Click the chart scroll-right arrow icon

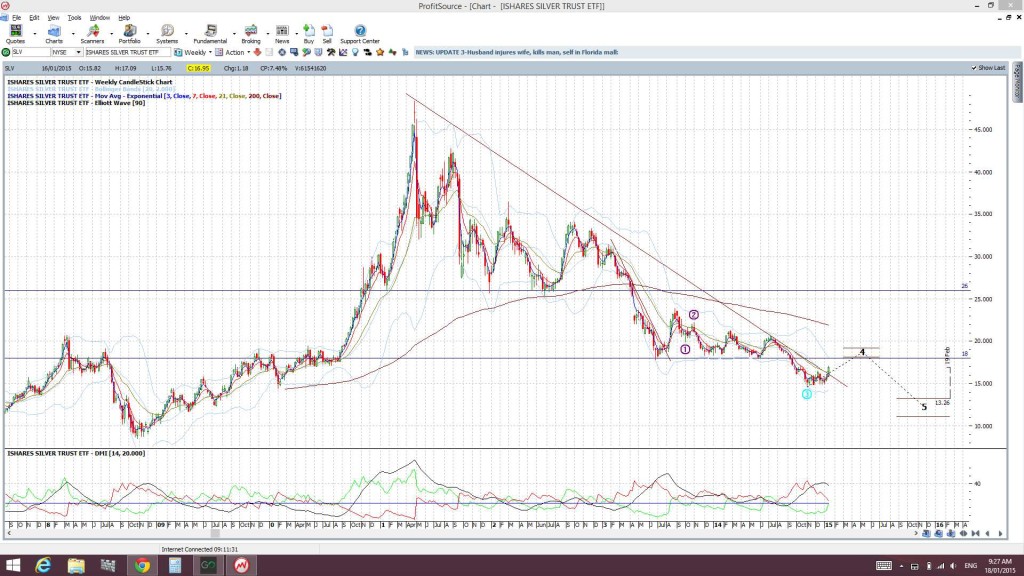pos(1000,534)
